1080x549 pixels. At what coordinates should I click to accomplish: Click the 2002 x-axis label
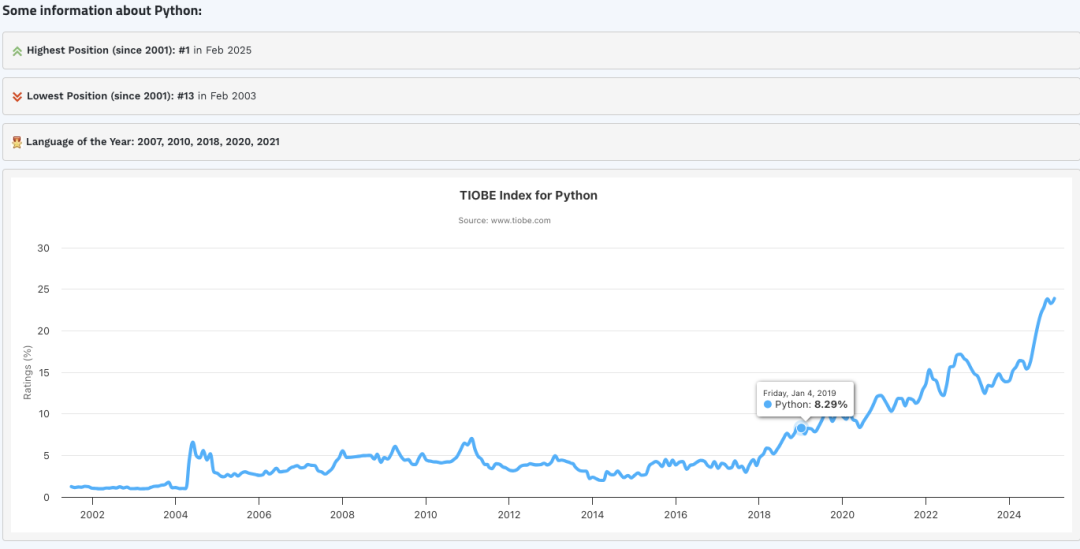click(92, 514)
